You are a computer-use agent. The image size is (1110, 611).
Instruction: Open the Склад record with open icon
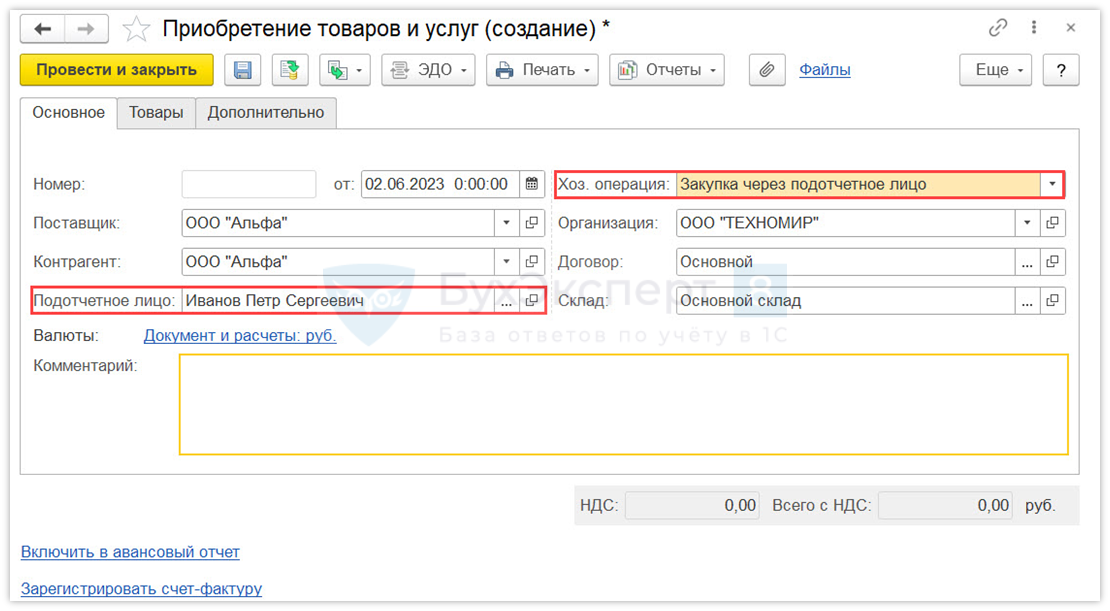[1053, 301]
